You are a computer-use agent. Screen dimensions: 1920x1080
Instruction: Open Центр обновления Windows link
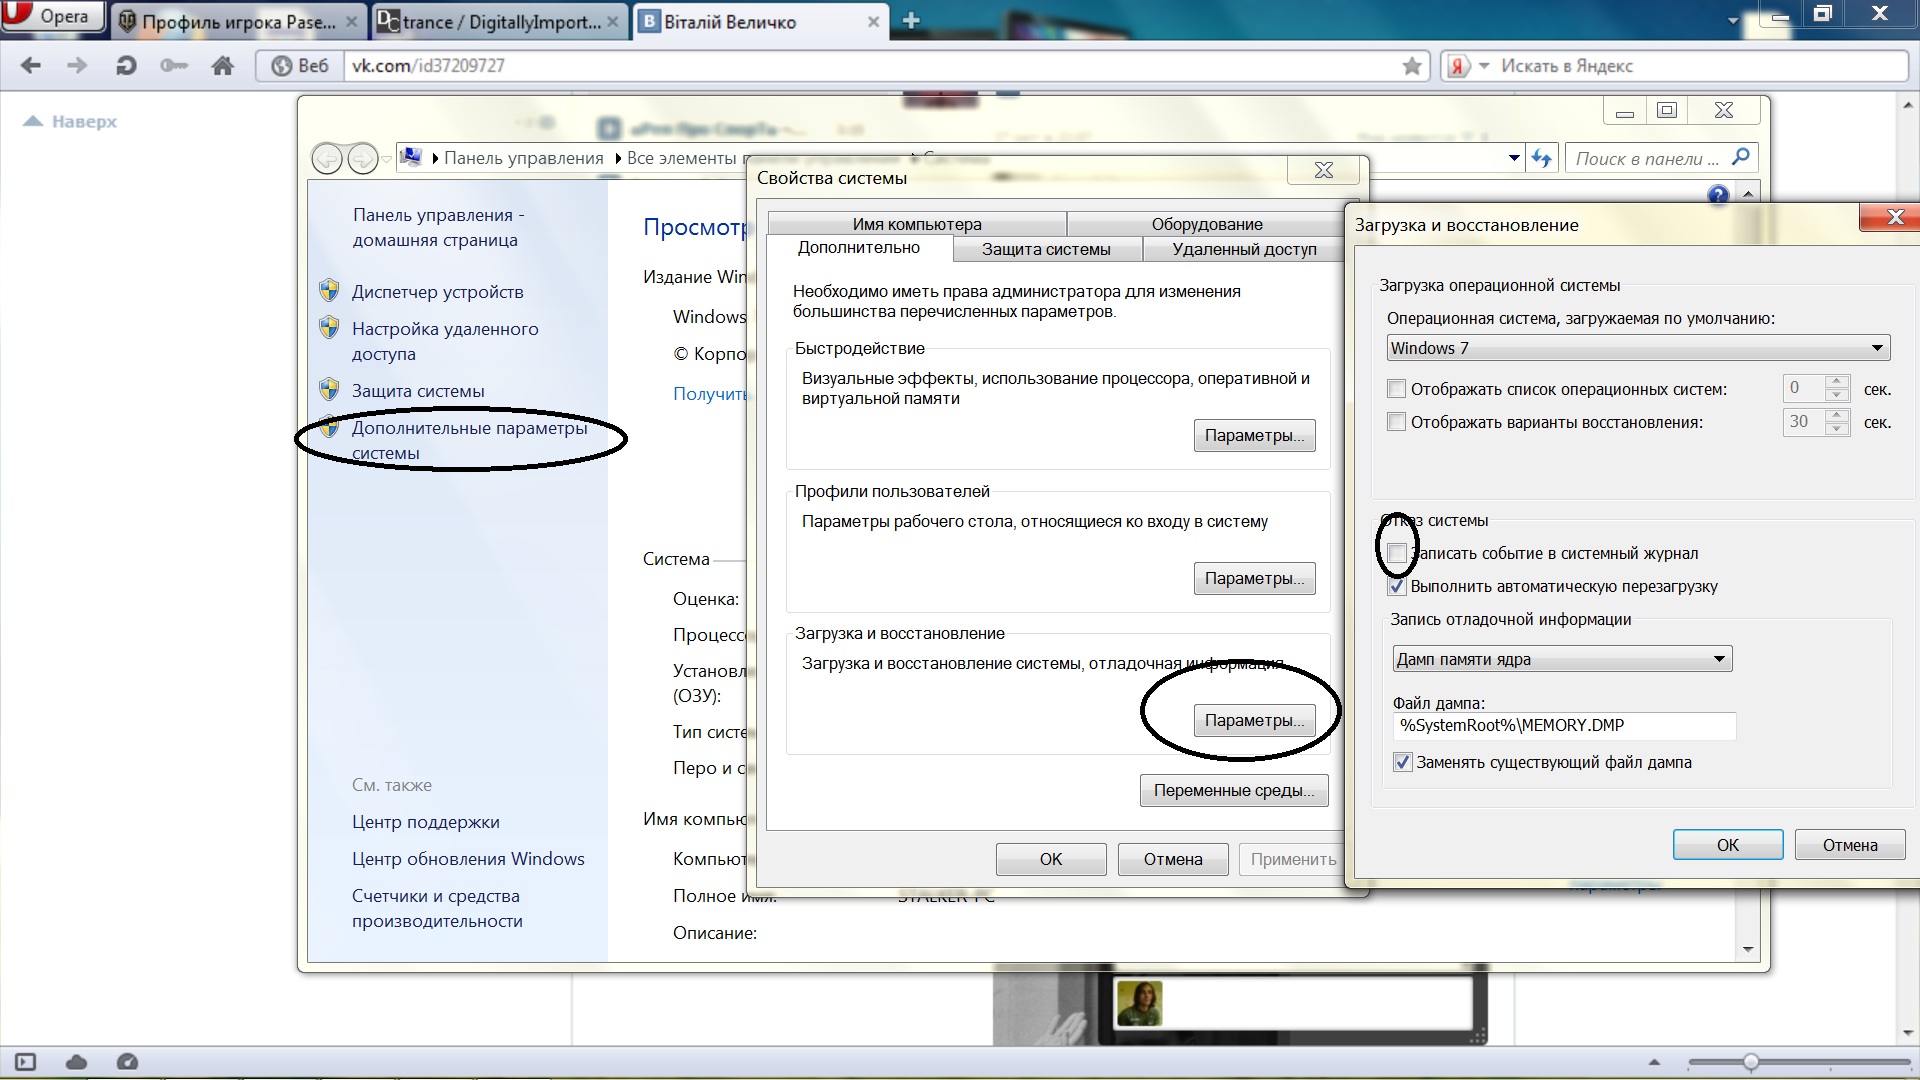coord(468,859)
